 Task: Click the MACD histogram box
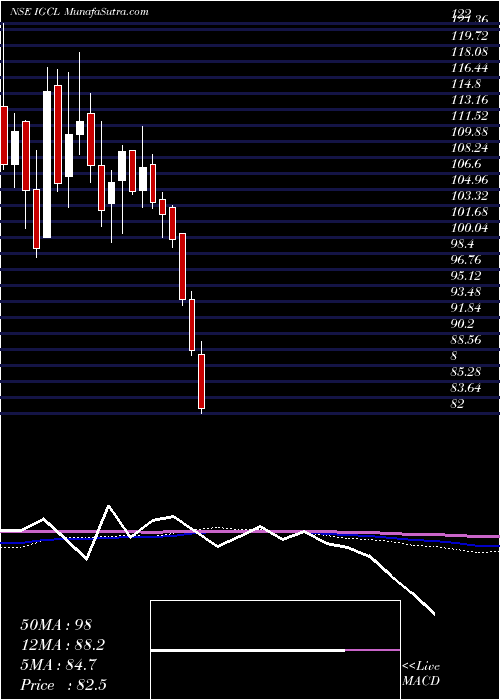(x=275, y=650)
